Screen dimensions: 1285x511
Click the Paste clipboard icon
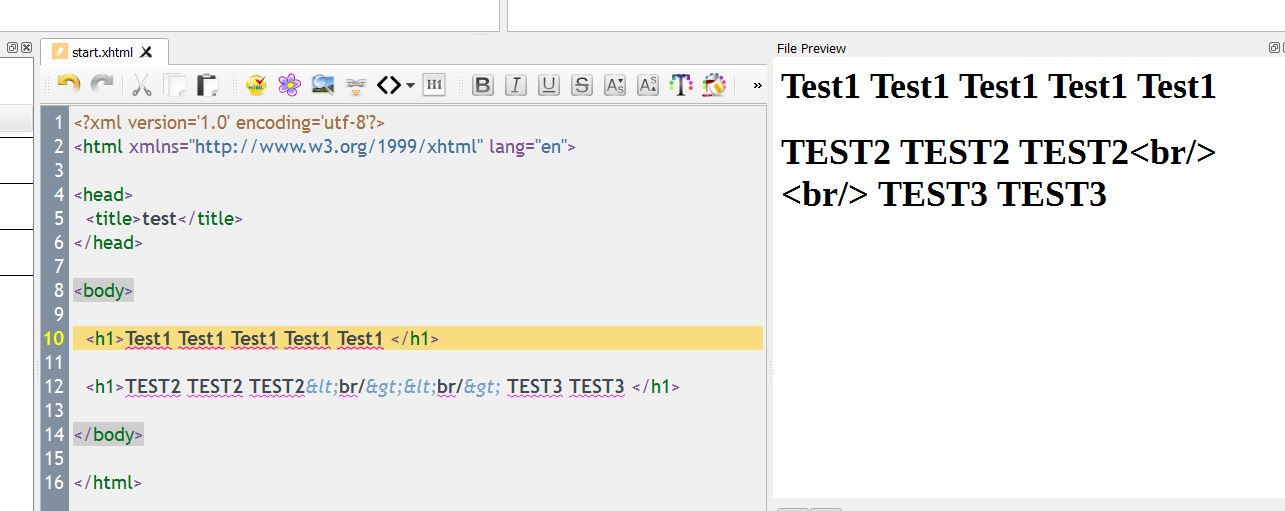pyautogui.click(x=207, y=85)
